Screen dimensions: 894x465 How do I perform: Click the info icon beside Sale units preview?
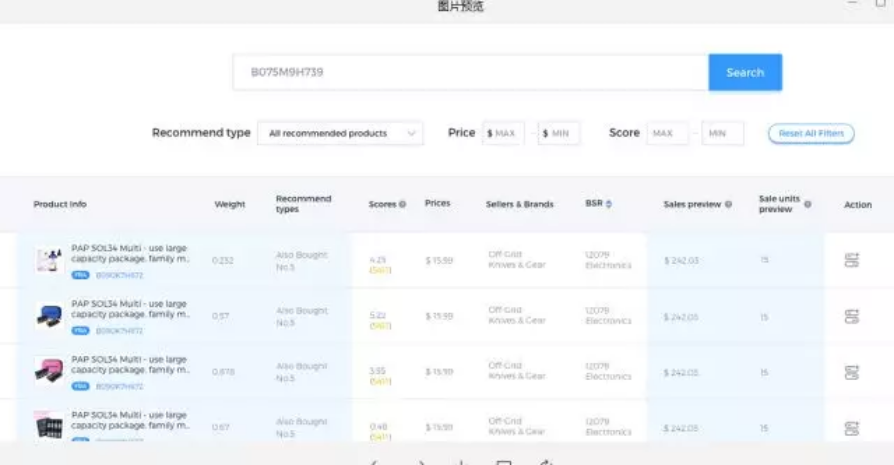pyautogui.click(x=807, y=204)
